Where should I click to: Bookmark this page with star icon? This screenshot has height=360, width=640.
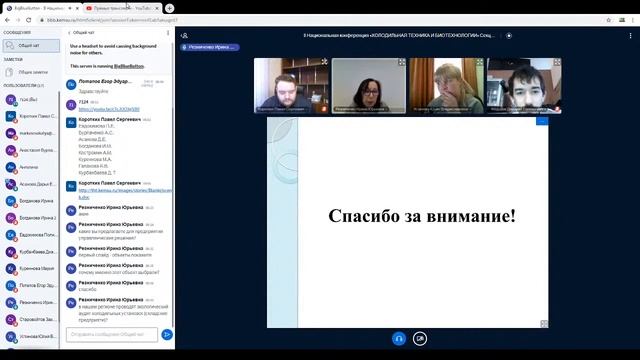(609, 20)
